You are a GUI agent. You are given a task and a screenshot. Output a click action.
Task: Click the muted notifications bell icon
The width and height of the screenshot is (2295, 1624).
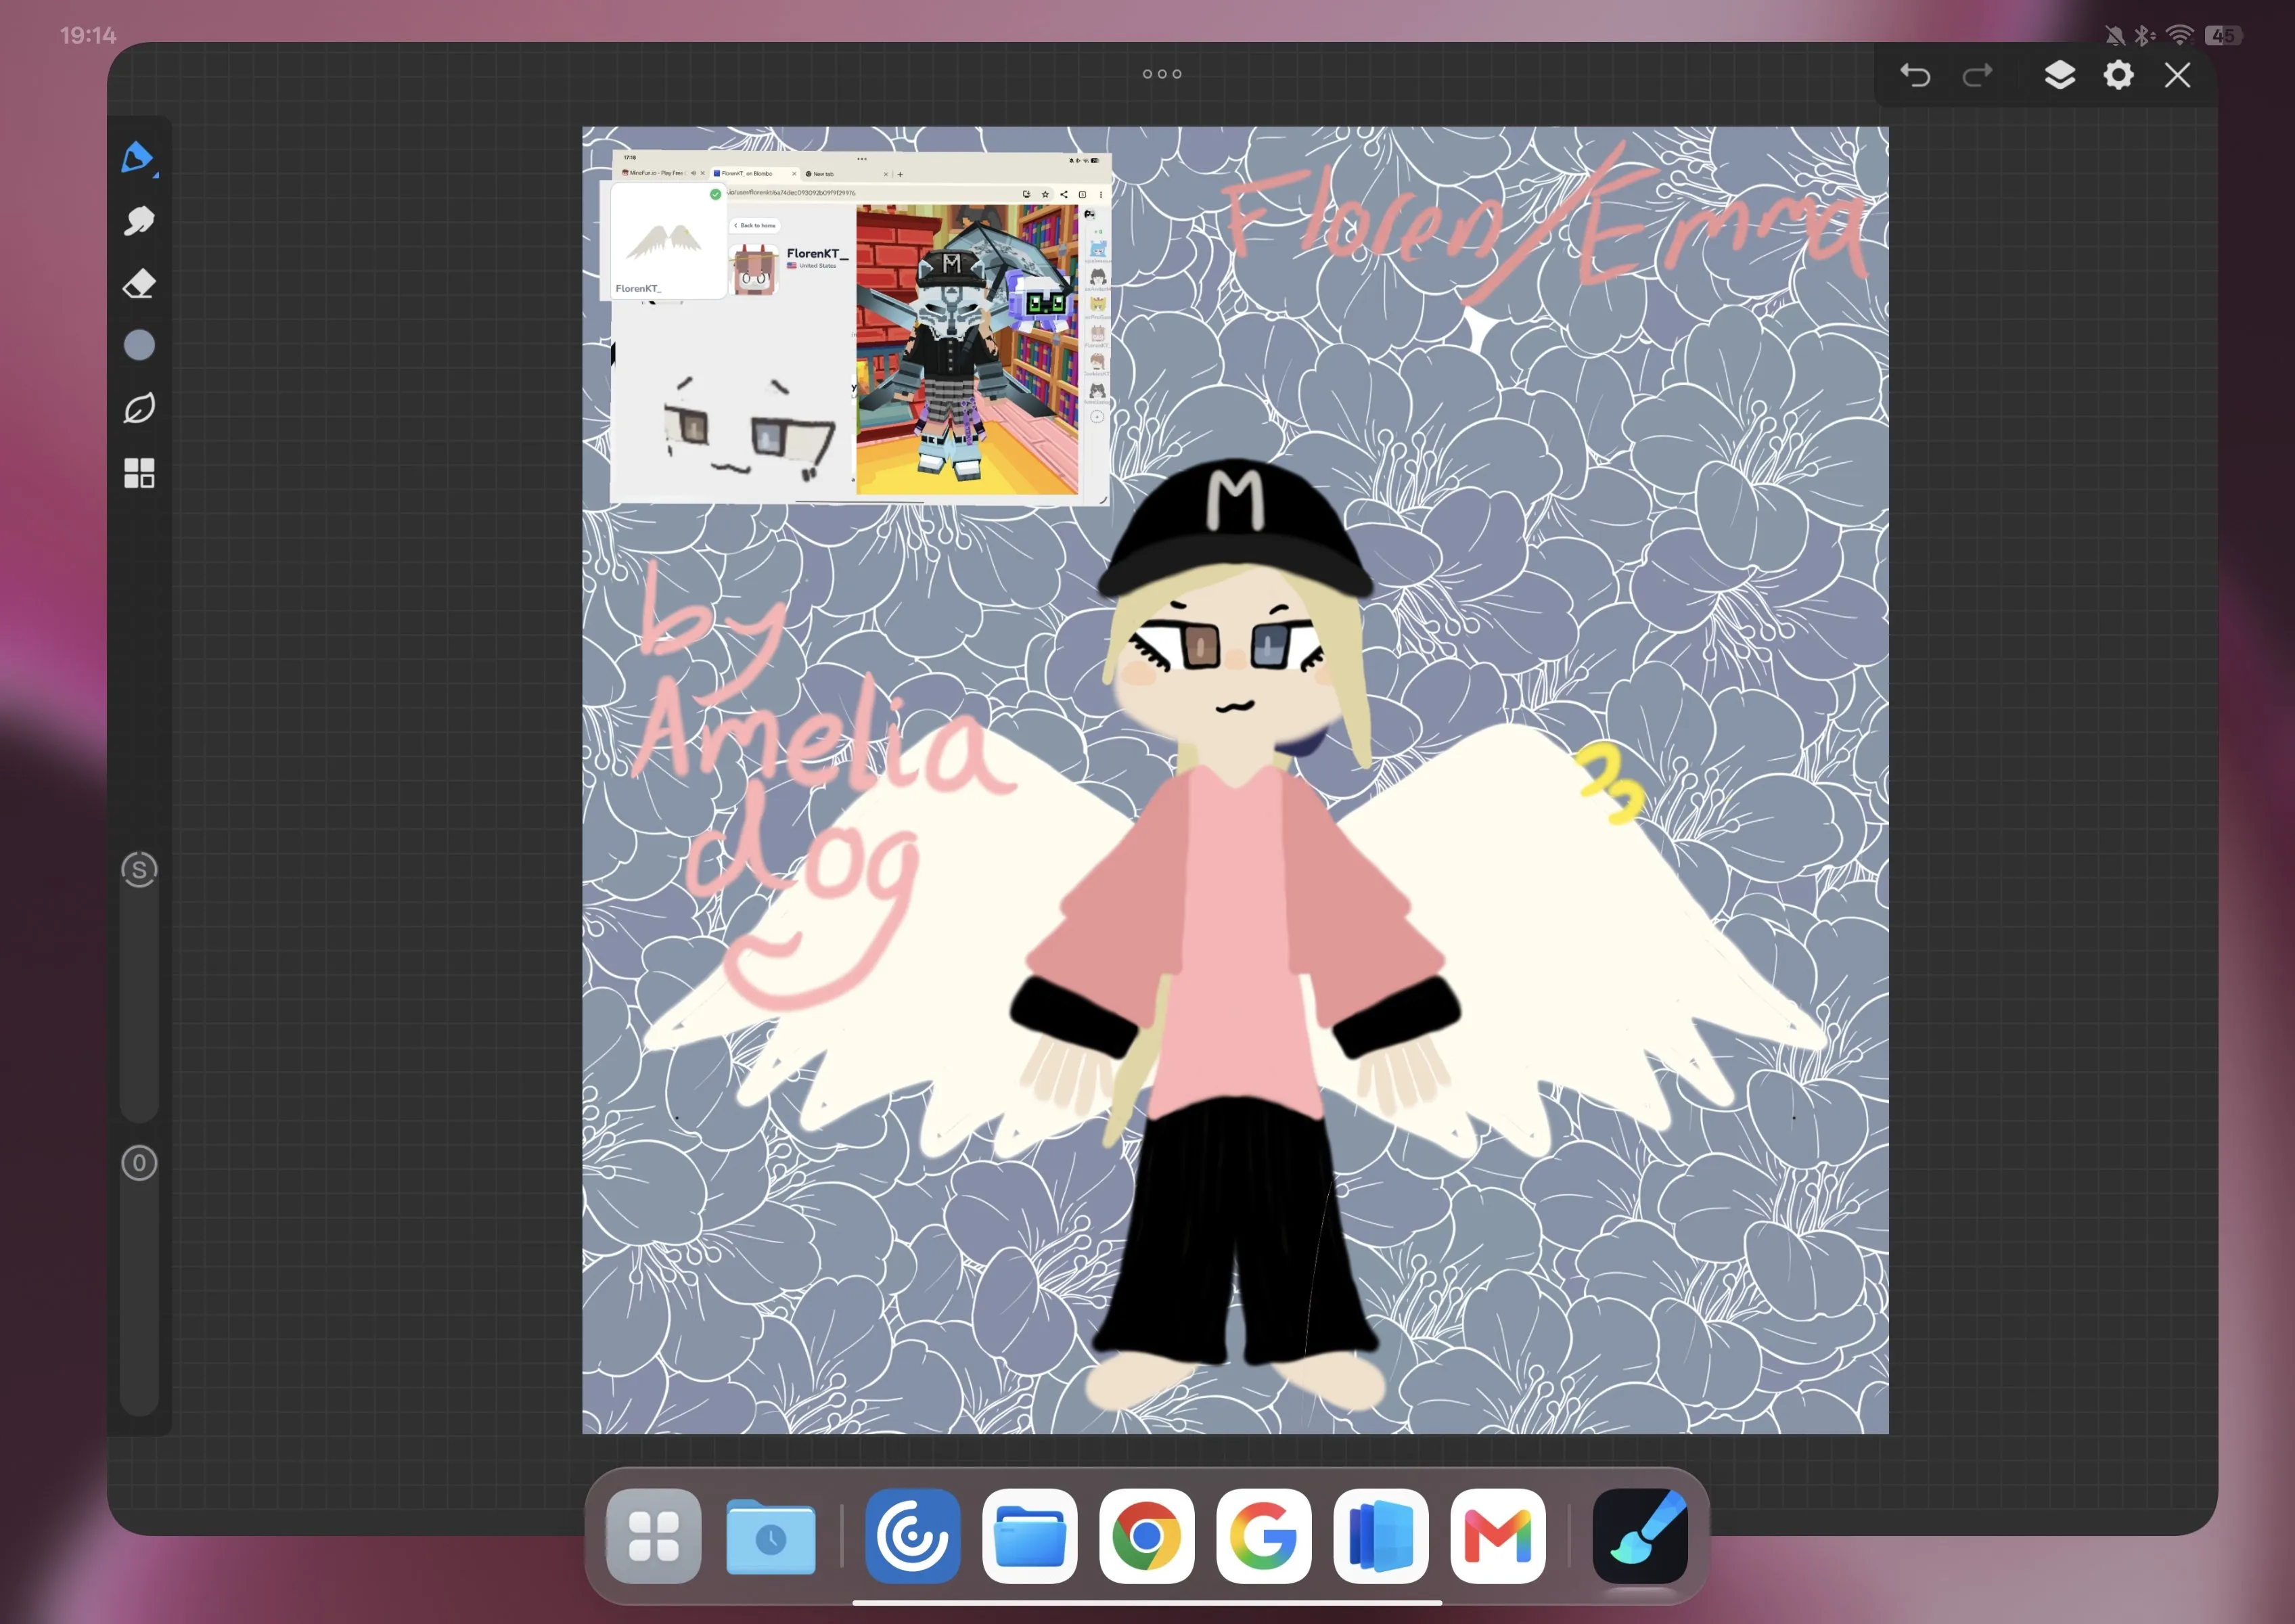coord(2114,35)
